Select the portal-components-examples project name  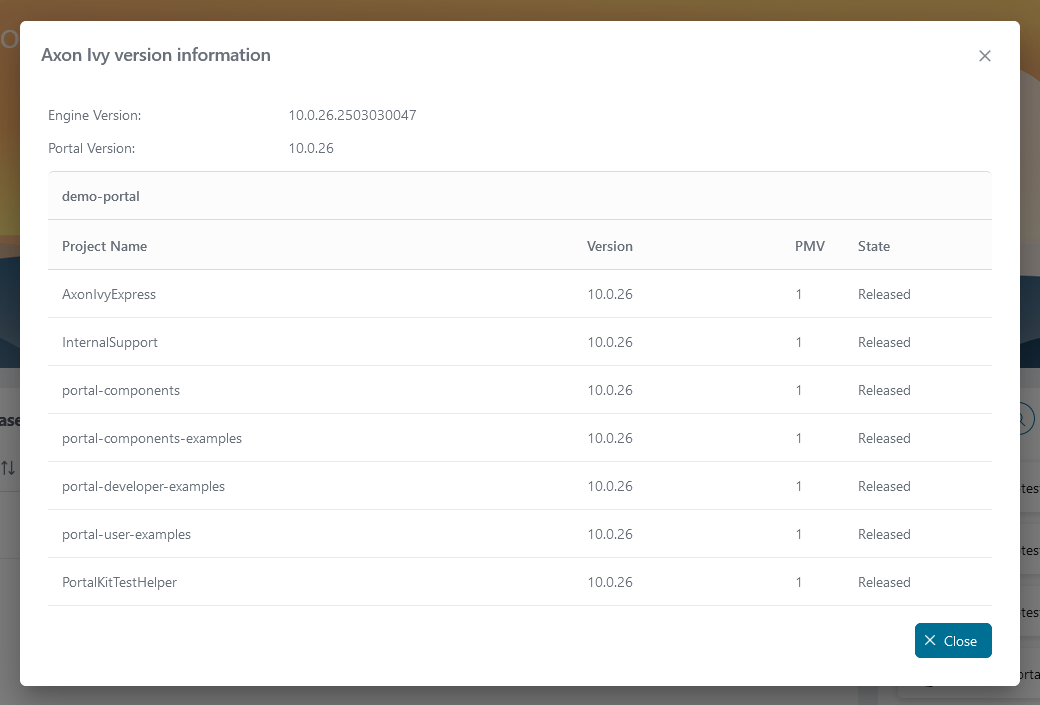[152, 438]
